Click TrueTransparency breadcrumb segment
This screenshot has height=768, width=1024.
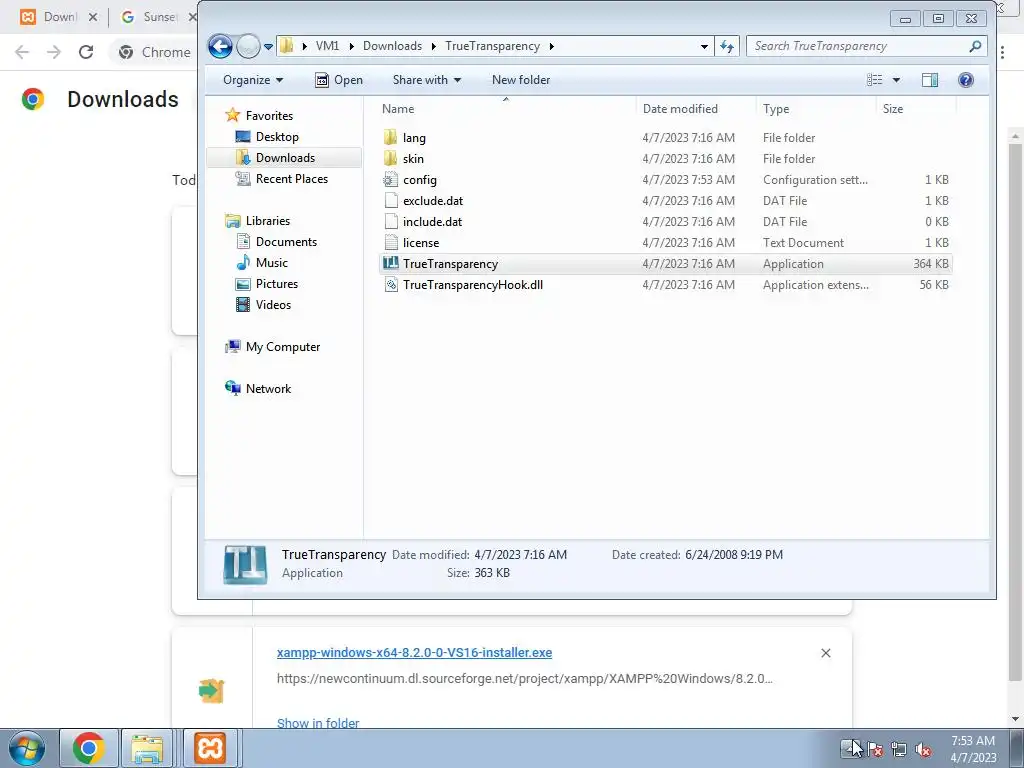click(492, 46)
